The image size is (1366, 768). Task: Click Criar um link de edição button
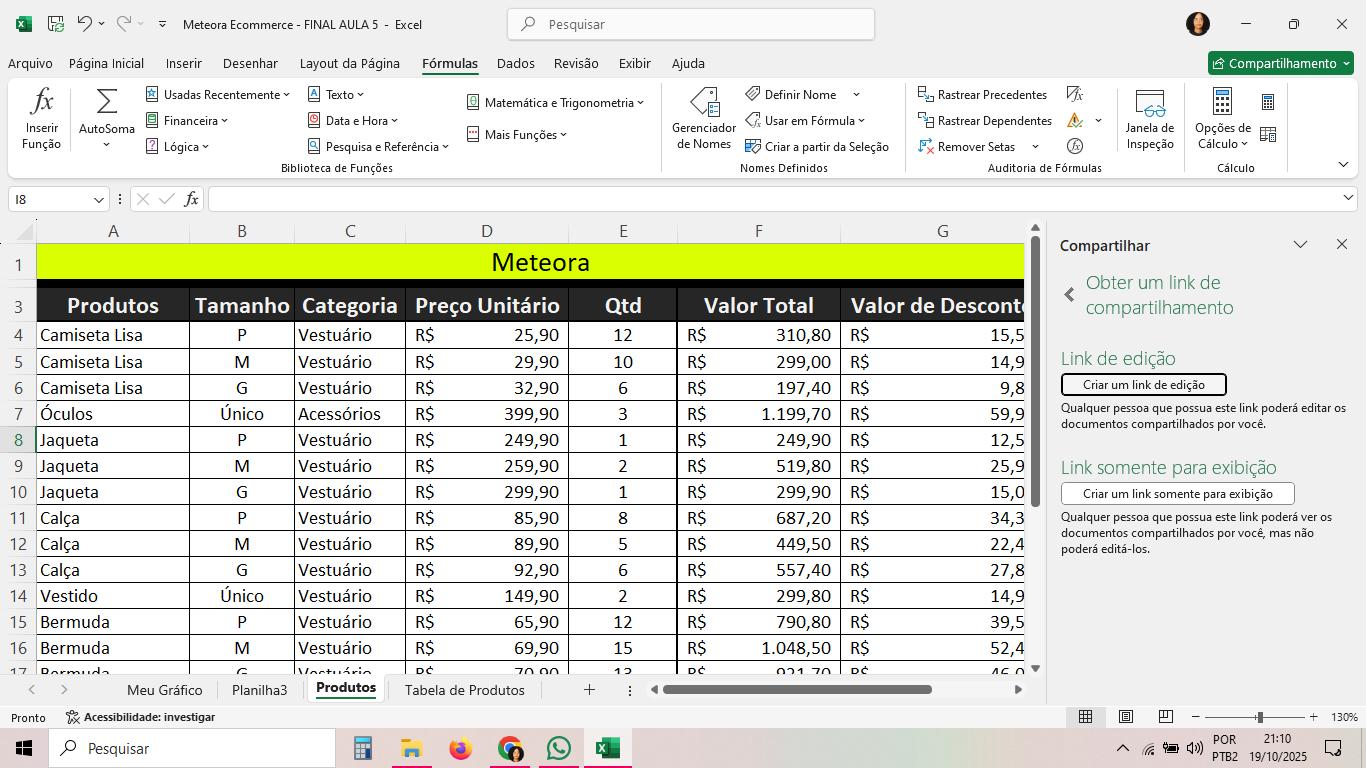click(x=1143, y=385)
